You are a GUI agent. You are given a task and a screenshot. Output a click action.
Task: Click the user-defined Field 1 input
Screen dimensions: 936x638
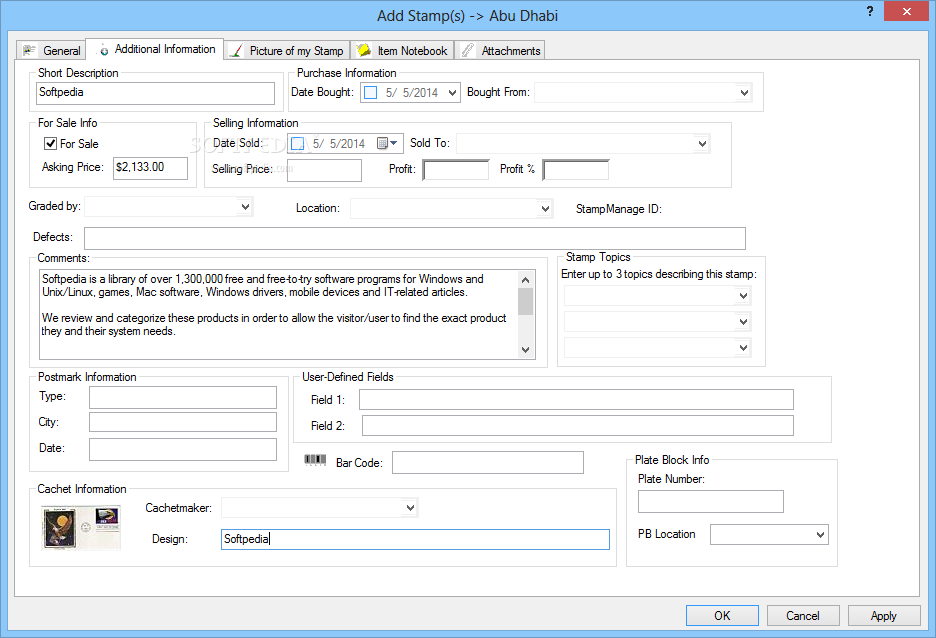click(x=576, y=400)
